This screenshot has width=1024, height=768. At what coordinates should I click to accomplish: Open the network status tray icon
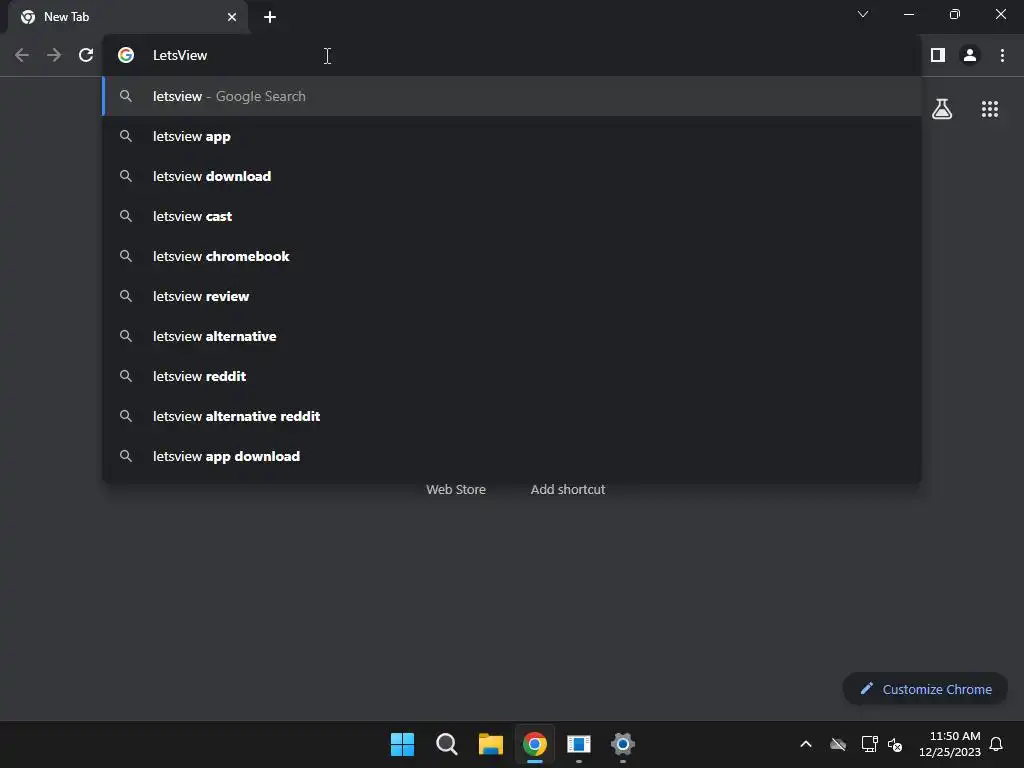[x=869, y=744]
